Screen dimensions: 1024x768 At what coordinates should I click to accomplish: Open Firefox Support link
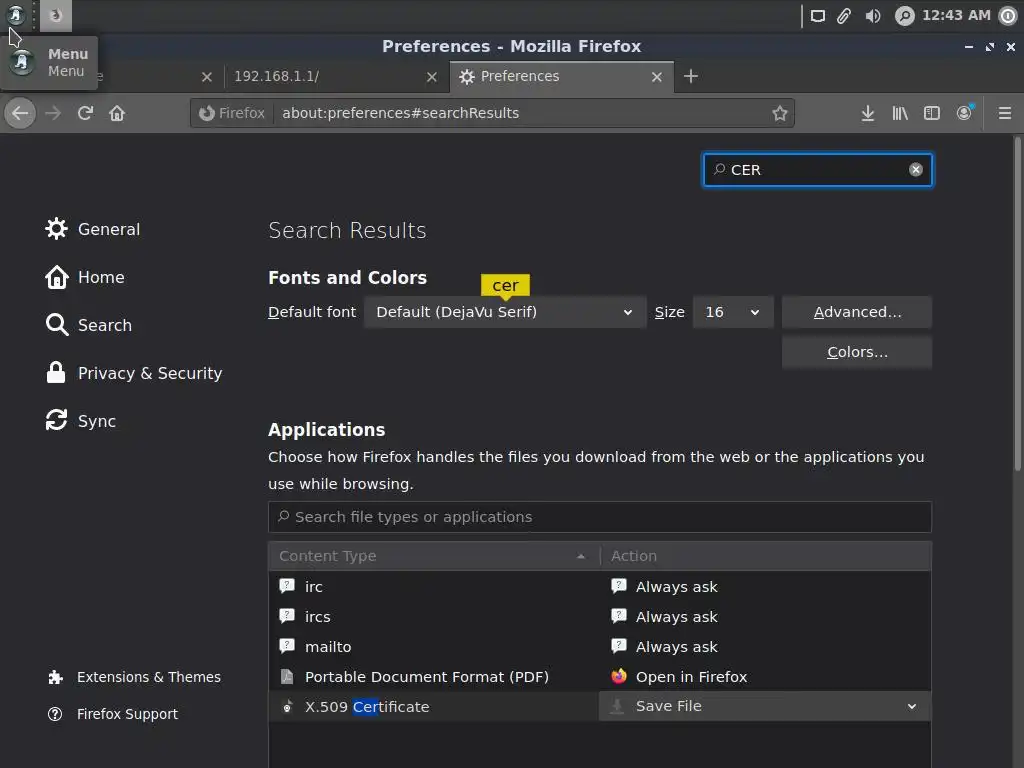[127, 714]
